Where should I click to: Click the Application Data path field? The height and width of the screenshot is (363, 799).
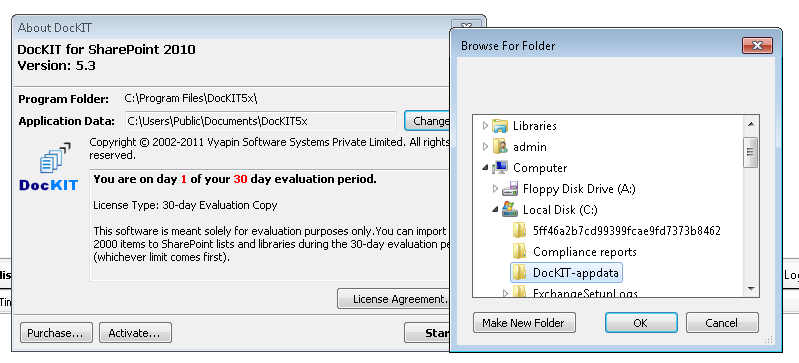coord(261,121)
